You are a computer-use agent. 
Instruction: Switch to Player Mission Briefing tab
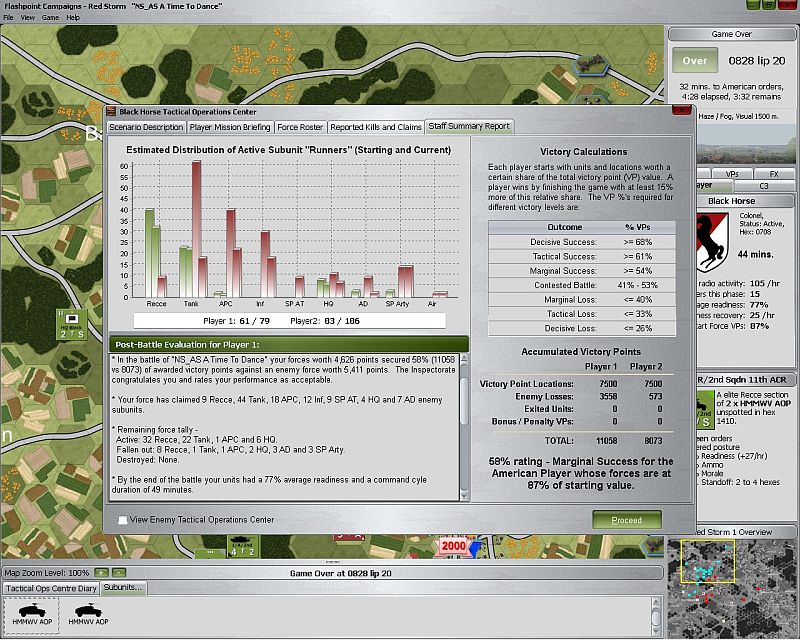tap(230, 127)
